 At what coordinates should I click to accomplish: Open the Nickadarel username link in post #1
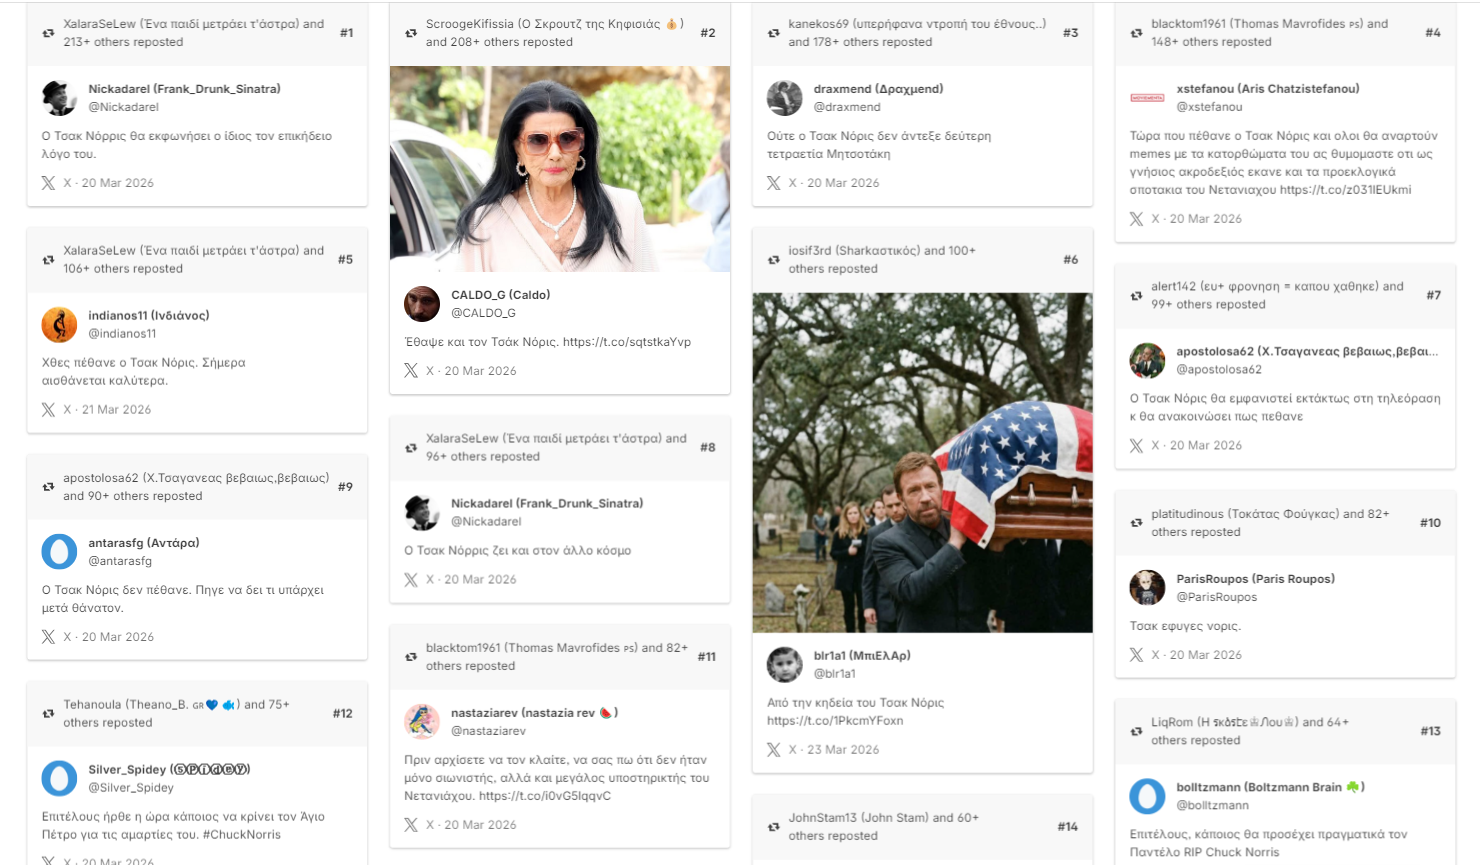point(184,89)
